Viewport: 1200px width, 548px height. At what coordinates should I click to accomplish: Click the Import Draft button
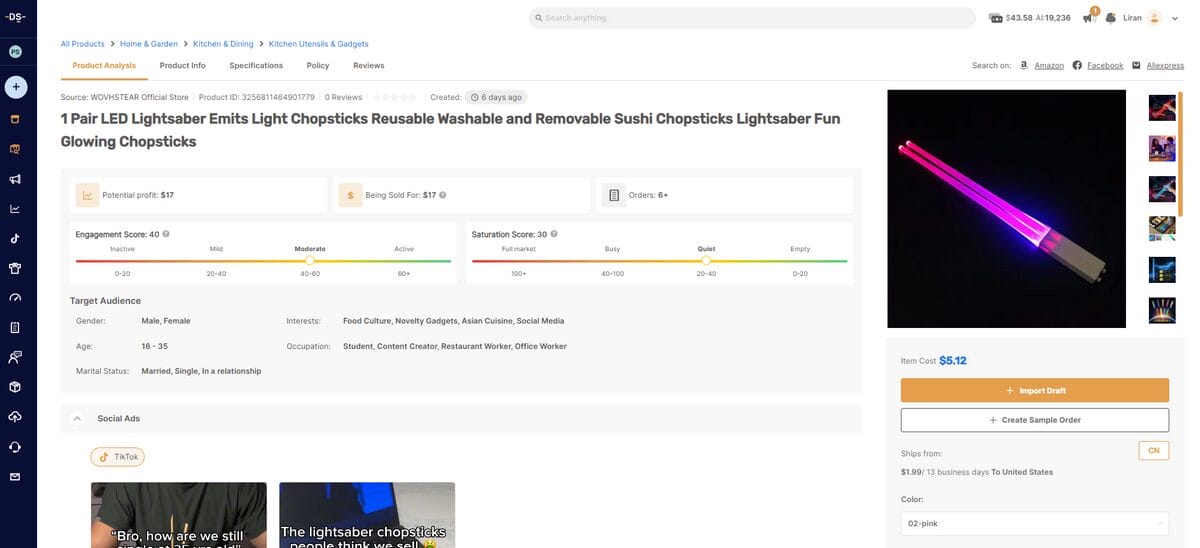tap(1034, 390)
